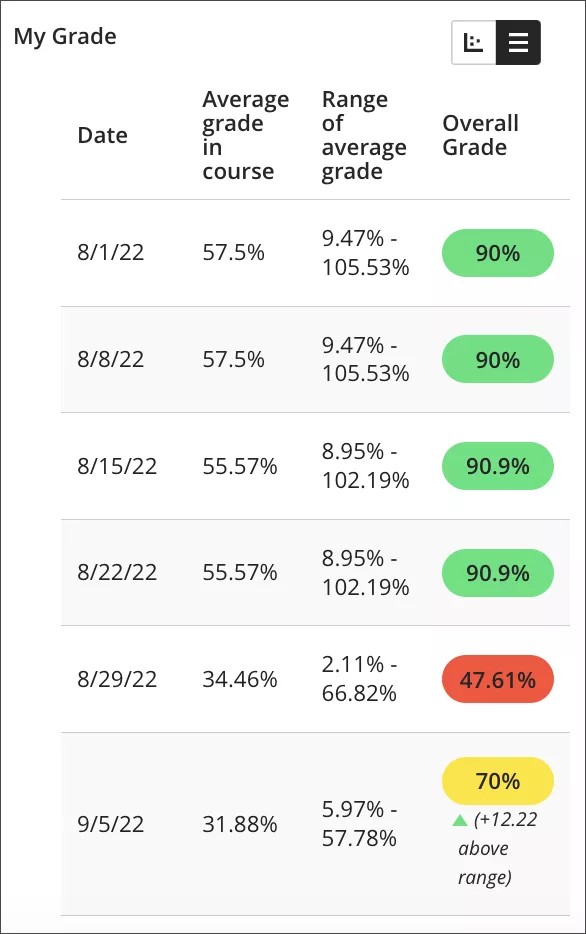This screenshot has width=586, height=934.
Task: Toggle the view switcher to chart mode
Action: (472, 42)
